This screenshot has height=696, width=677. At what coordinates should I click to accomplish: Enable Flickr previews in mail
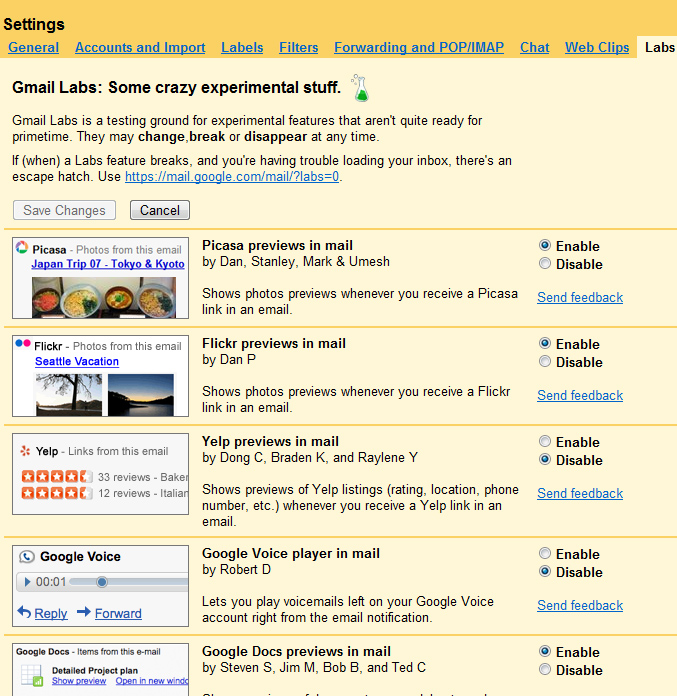point(545,344)
